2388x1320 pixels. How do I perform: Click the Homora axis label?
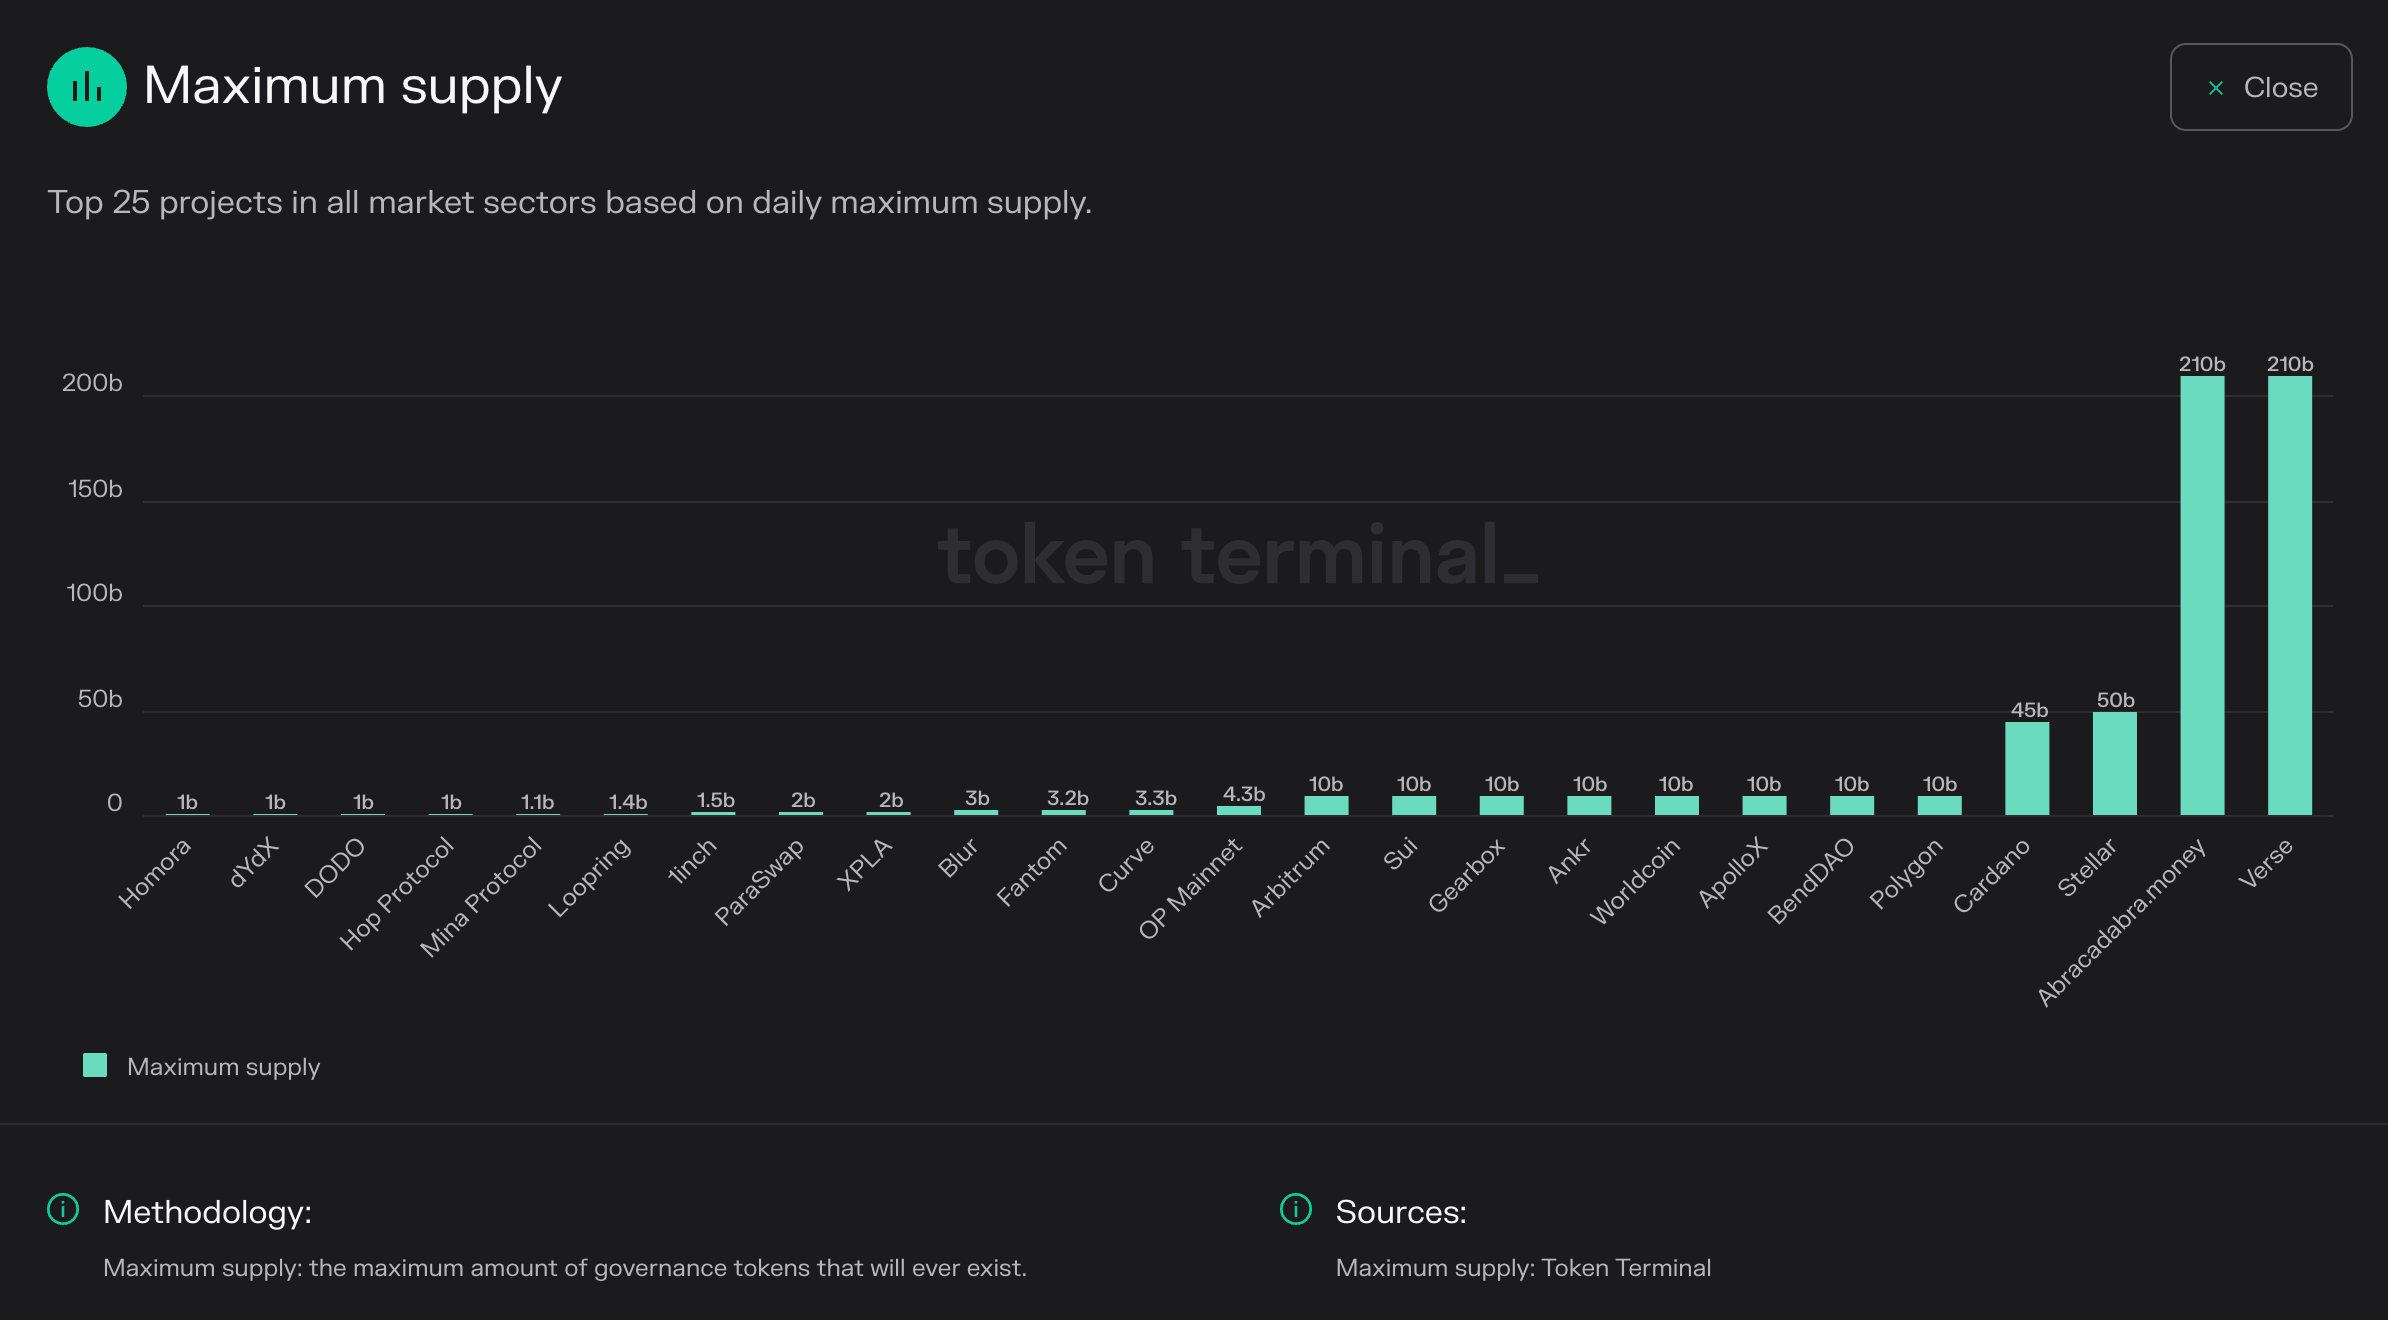click(154, 873)
